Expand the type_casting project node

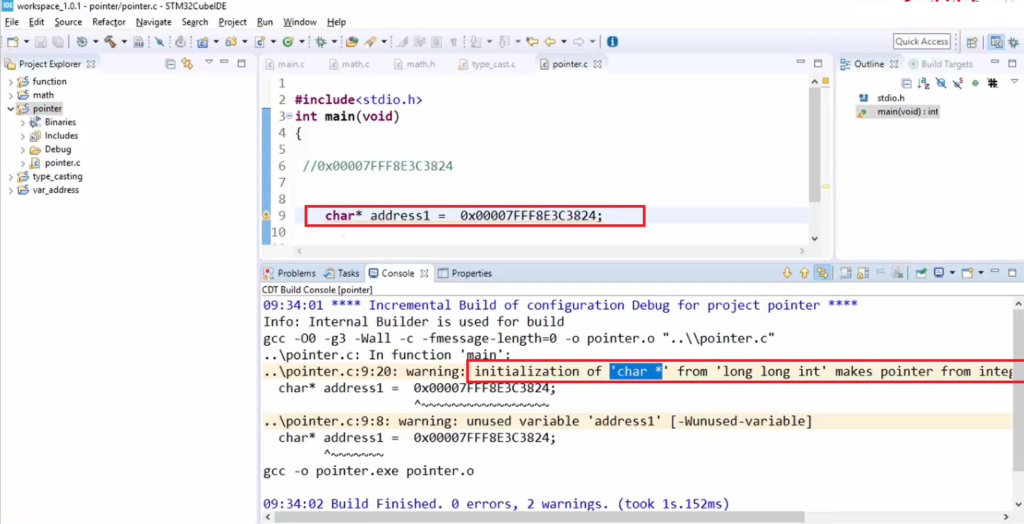10,176
